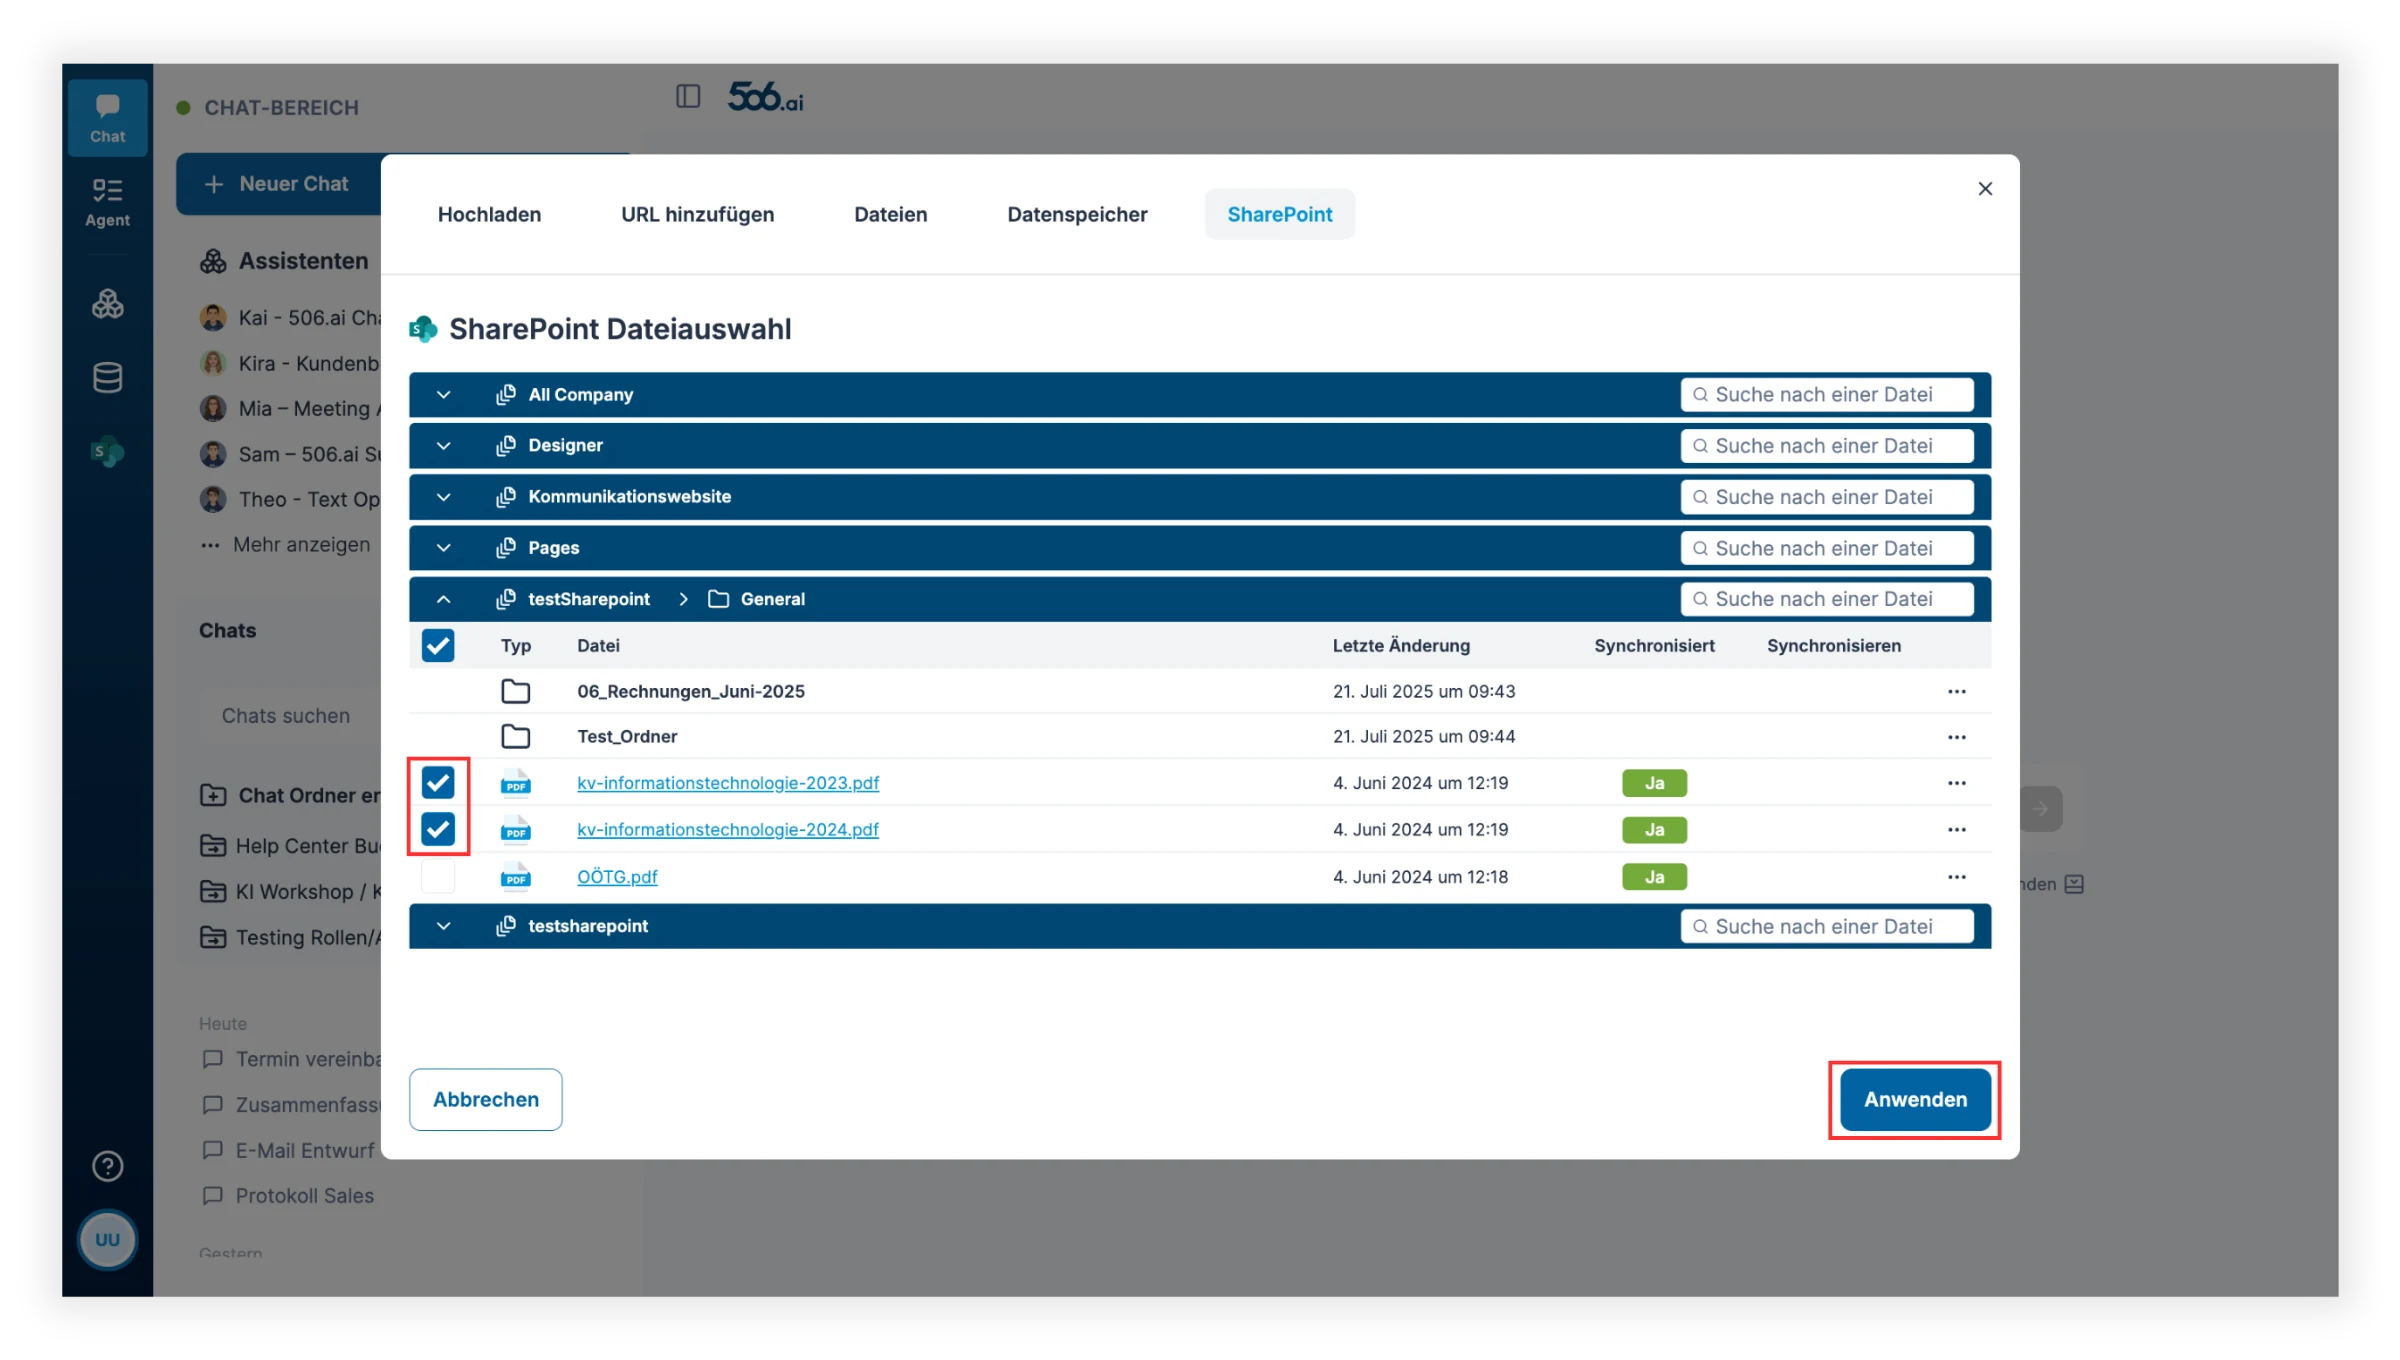Open more options for kv-informationstechnologie-2024.pdf
Viewport: 2400px width, 1360px height.
pyautogui.click(x=1957, y=830)
